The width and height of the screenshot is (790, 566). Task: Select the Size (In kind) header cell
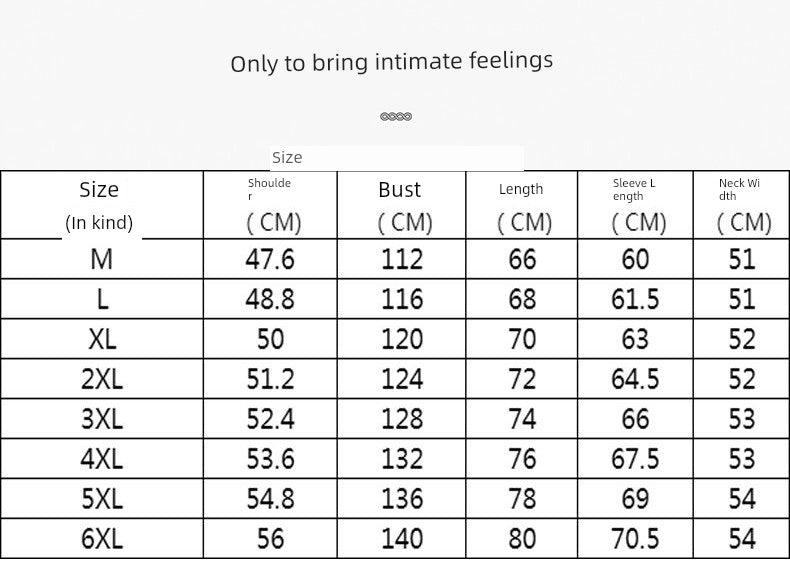click(102, 205)
